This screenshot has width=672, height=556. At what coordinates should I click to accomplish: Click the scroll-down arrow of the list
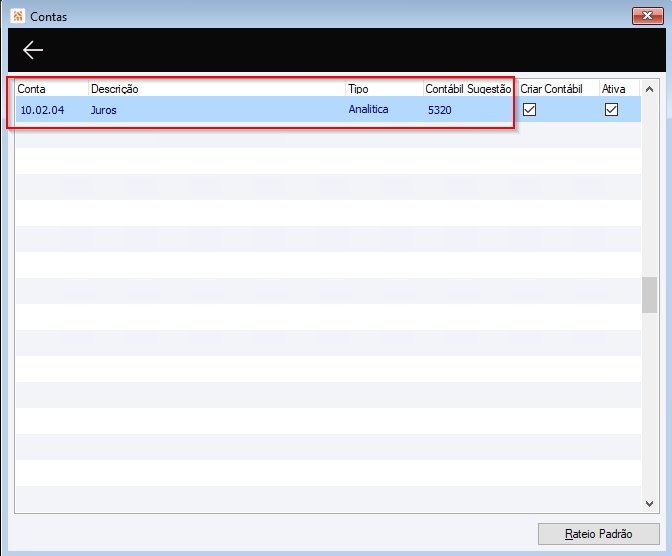(x=649, y=504)
